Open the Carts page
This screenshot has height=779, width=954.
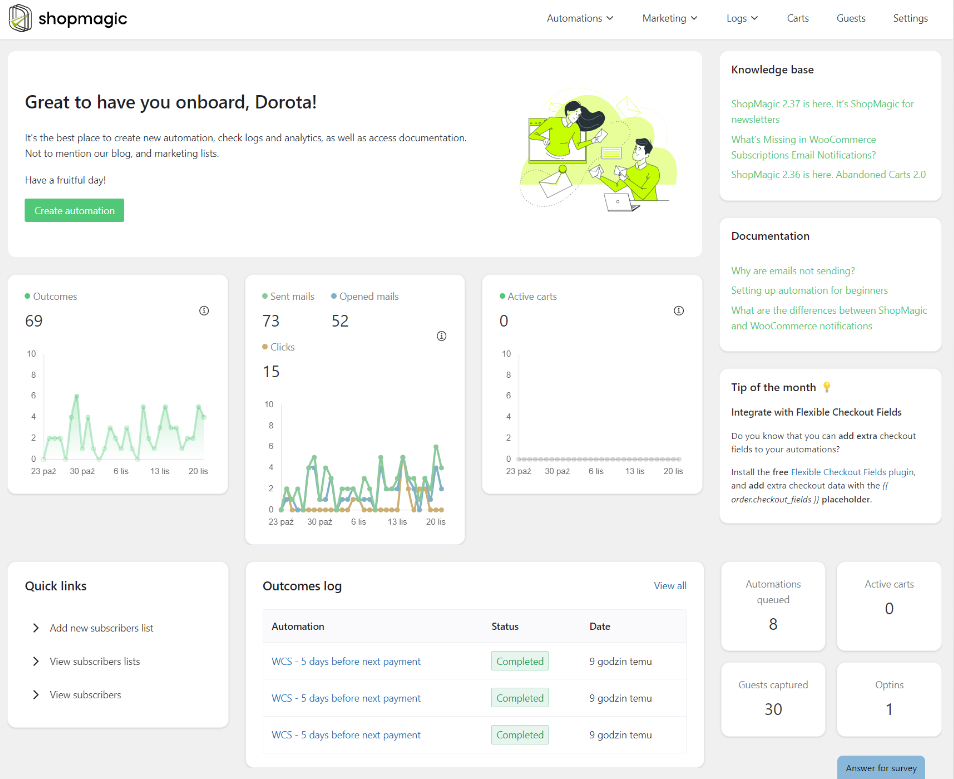[798, 18]
